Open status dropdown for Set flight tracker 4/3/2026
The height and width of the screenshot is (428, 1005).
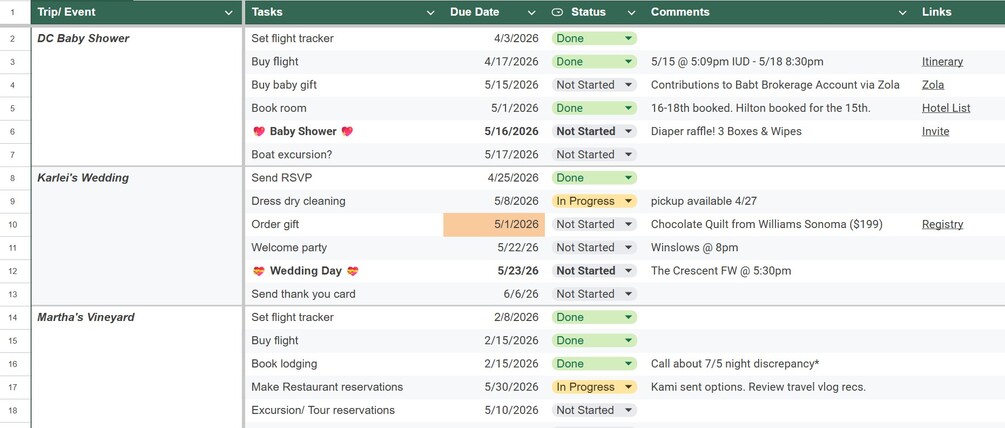click(x=594, y=38)
